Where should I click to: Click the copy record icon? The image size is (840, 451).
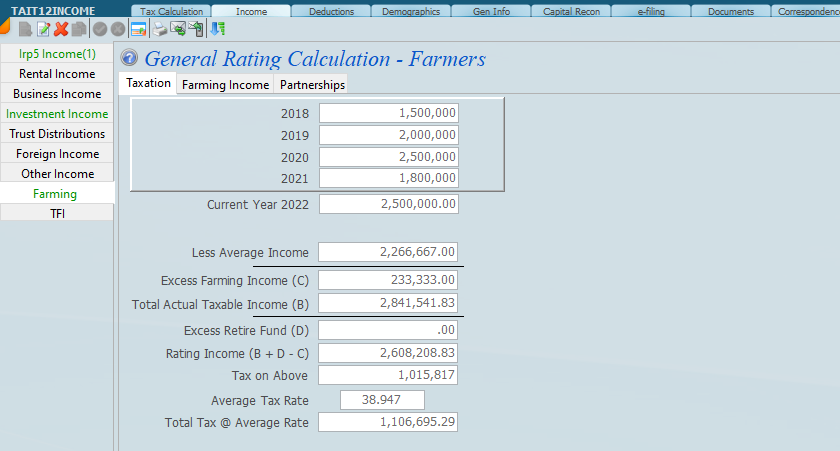click(79, 30)
